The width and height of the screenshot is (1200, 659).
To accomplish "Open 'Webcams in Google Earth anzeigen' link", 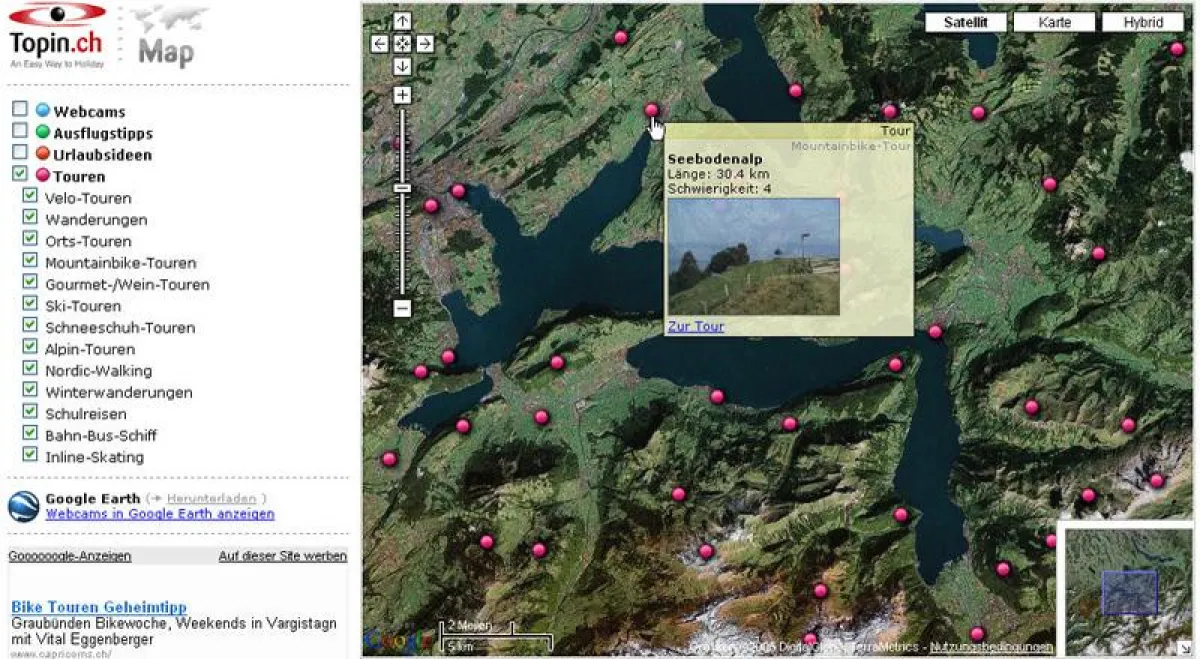I will (x=159, y=514).
